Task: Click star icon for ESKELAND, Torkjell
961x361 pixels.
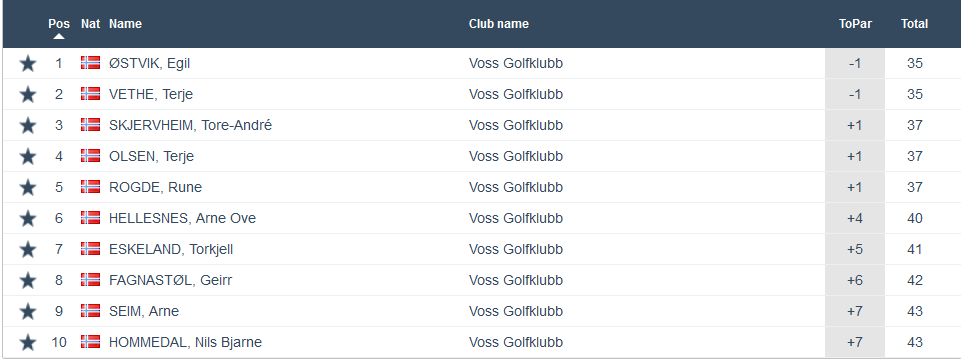Action: click(x=28, y=249)
